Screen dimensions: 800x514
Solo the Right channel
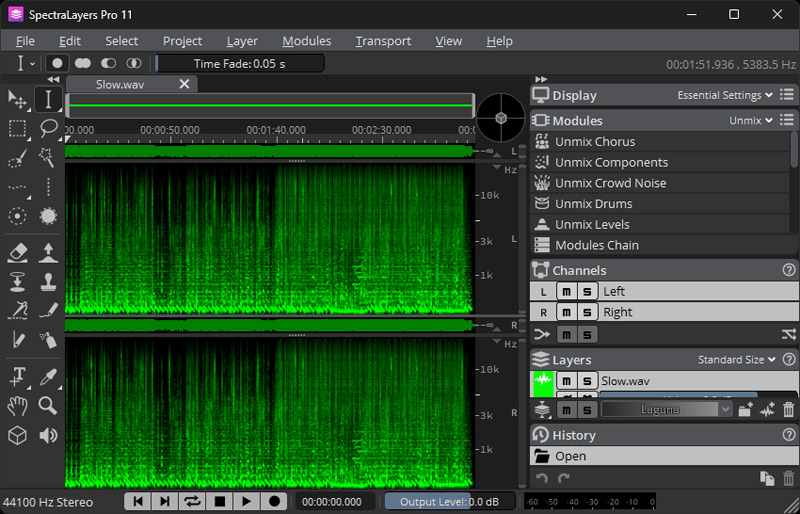[588, 312]
